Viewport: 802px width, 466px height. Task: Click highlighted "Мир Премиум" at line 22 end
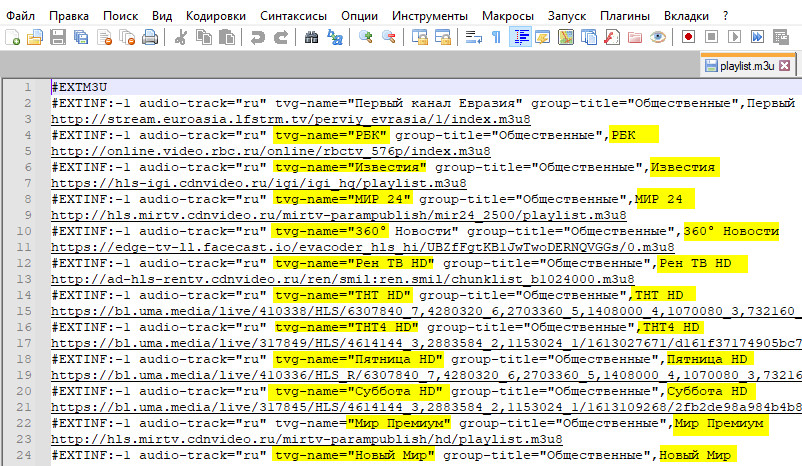pos(719,424)
